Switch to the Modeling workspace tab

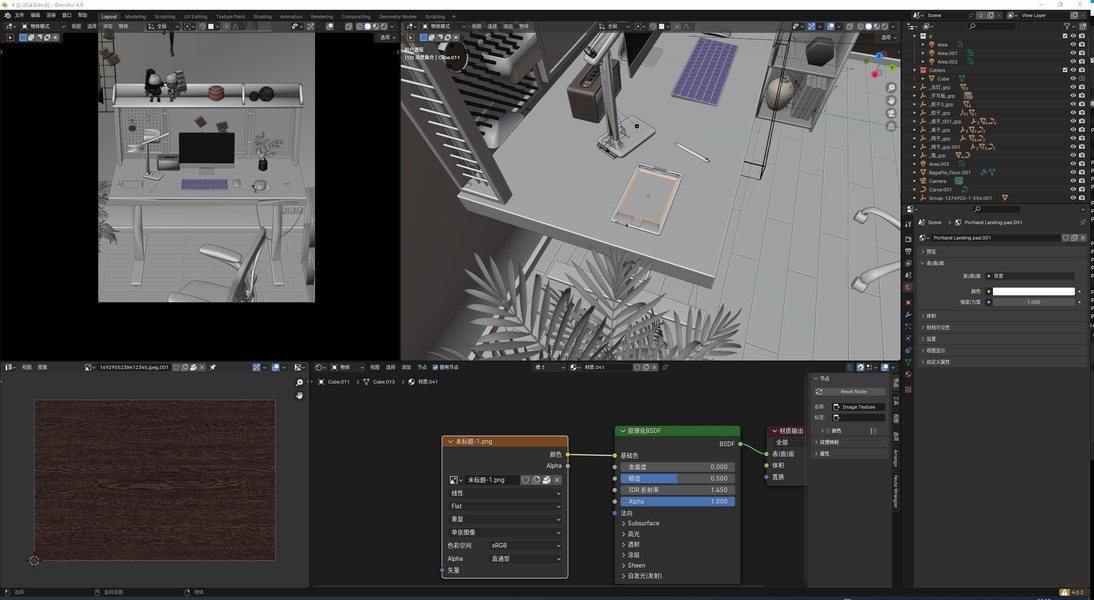(135, 16)
